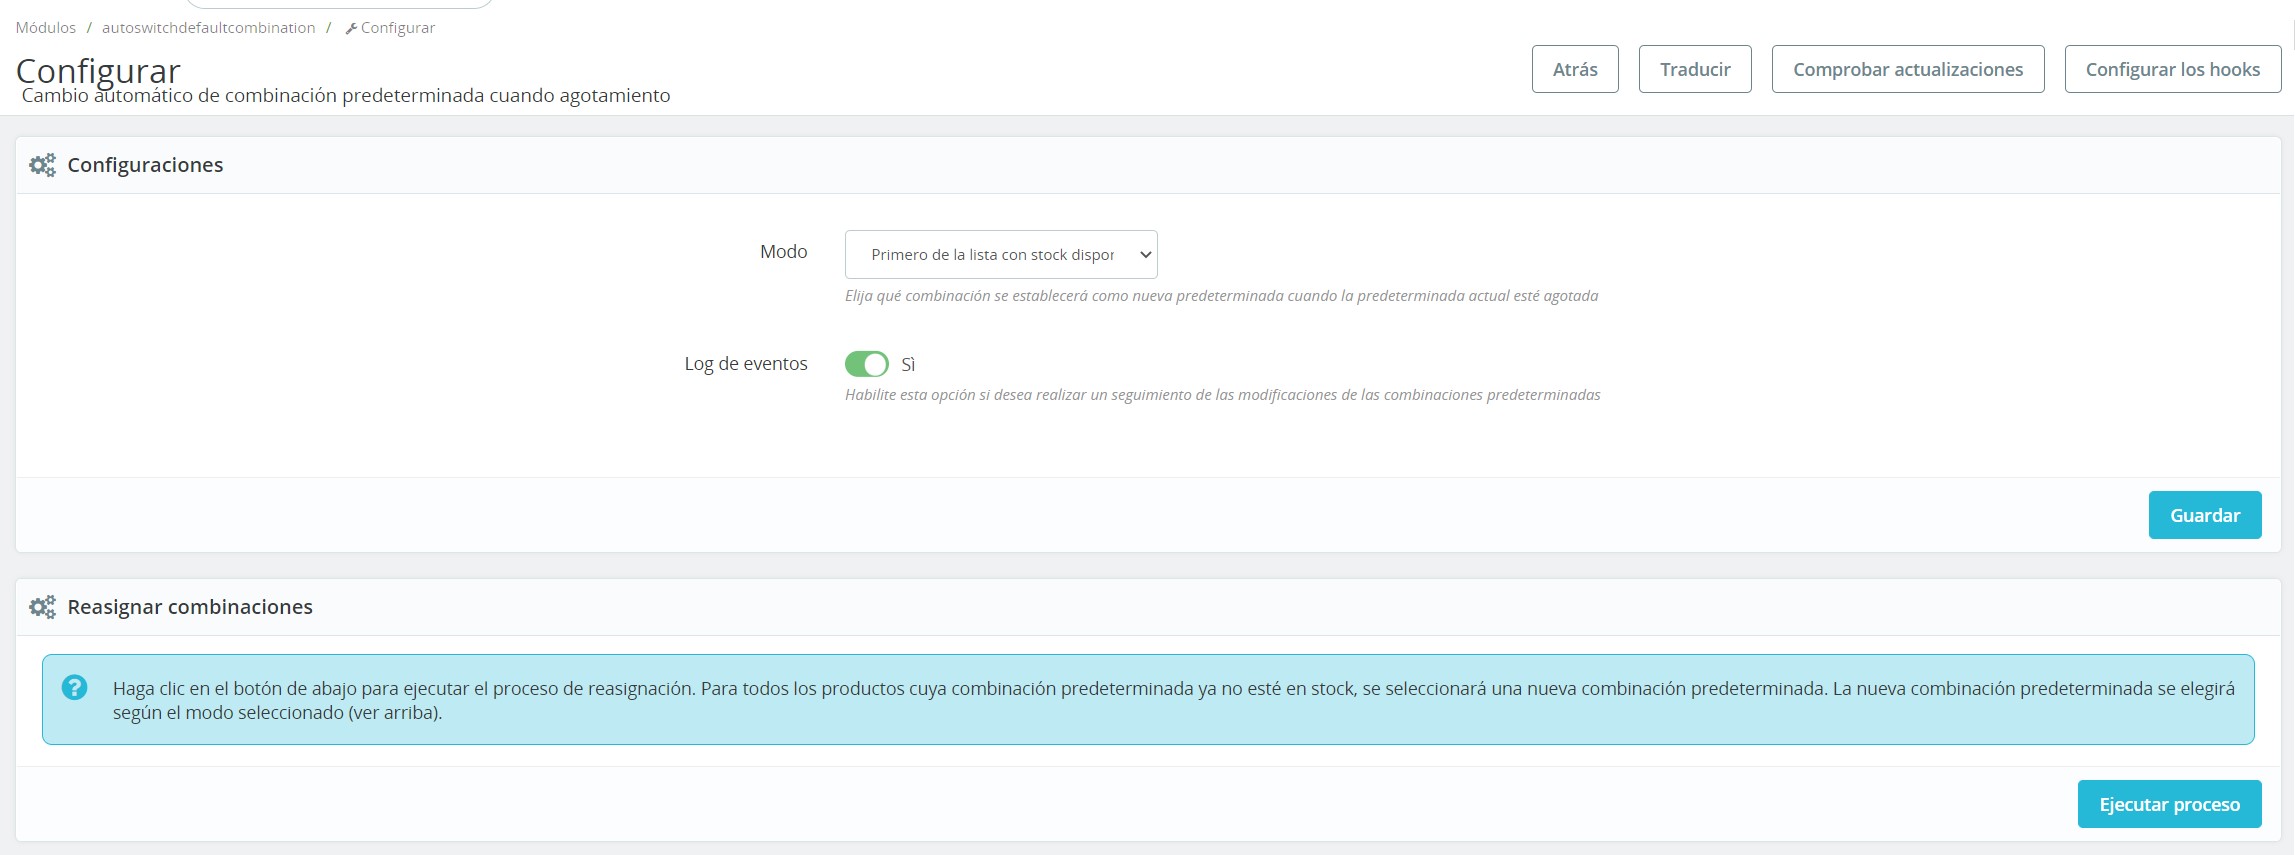This screenshot has height=855, width=2295.
Task: Click the Sì label beside the toggle
Action: tap(908, 365)
